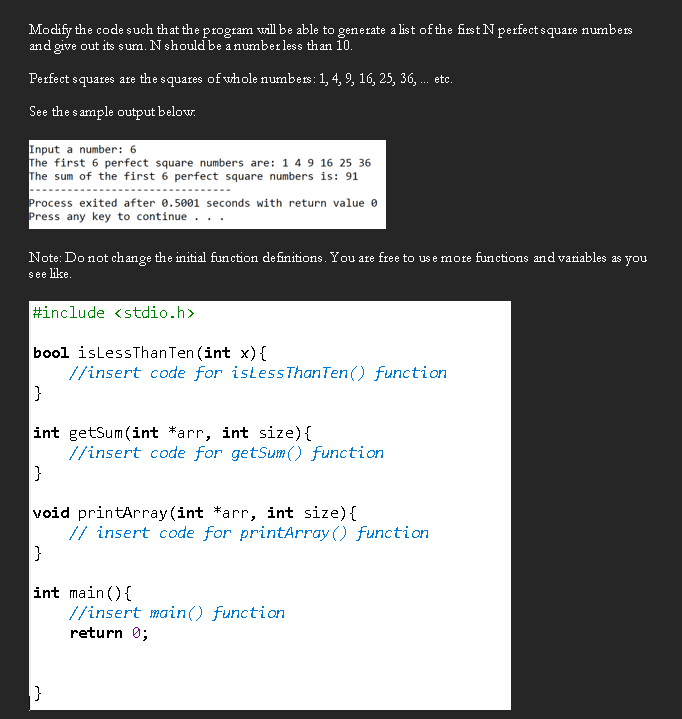The width and height of the screenshot is (682, 719).
Task: Click the 'Input a number: 6' output line
Action: coord(83,149)
